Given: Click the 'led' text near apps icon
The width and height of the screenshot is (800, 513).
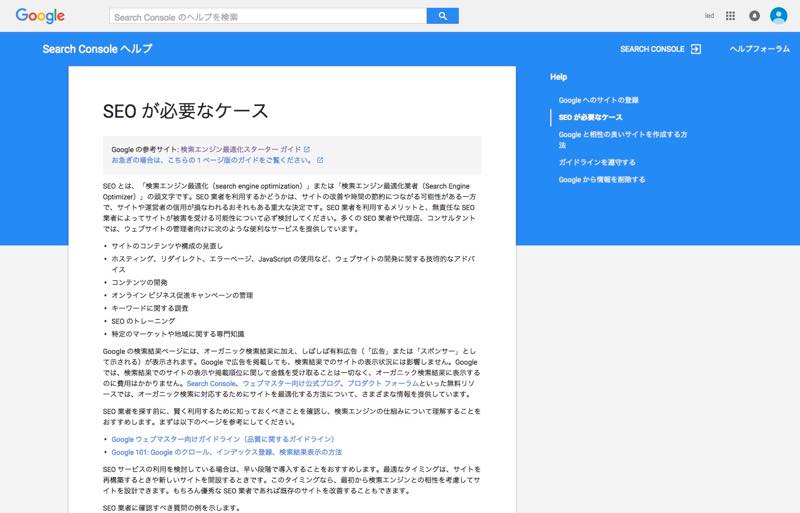Looking at the screenshot, I should coord(709,16).
